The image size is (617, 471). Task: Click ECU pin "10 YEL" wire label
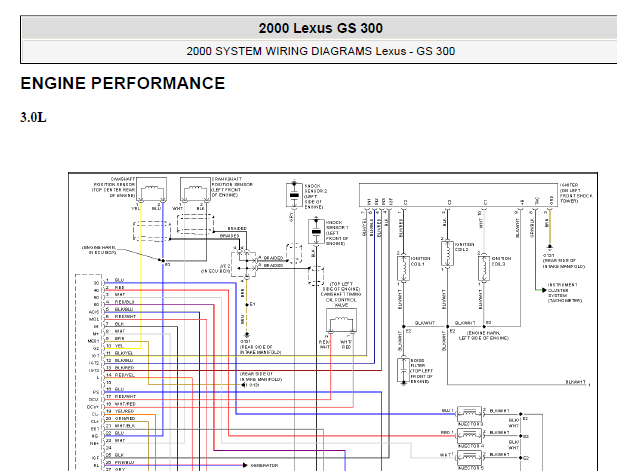[x=115, y=346]
